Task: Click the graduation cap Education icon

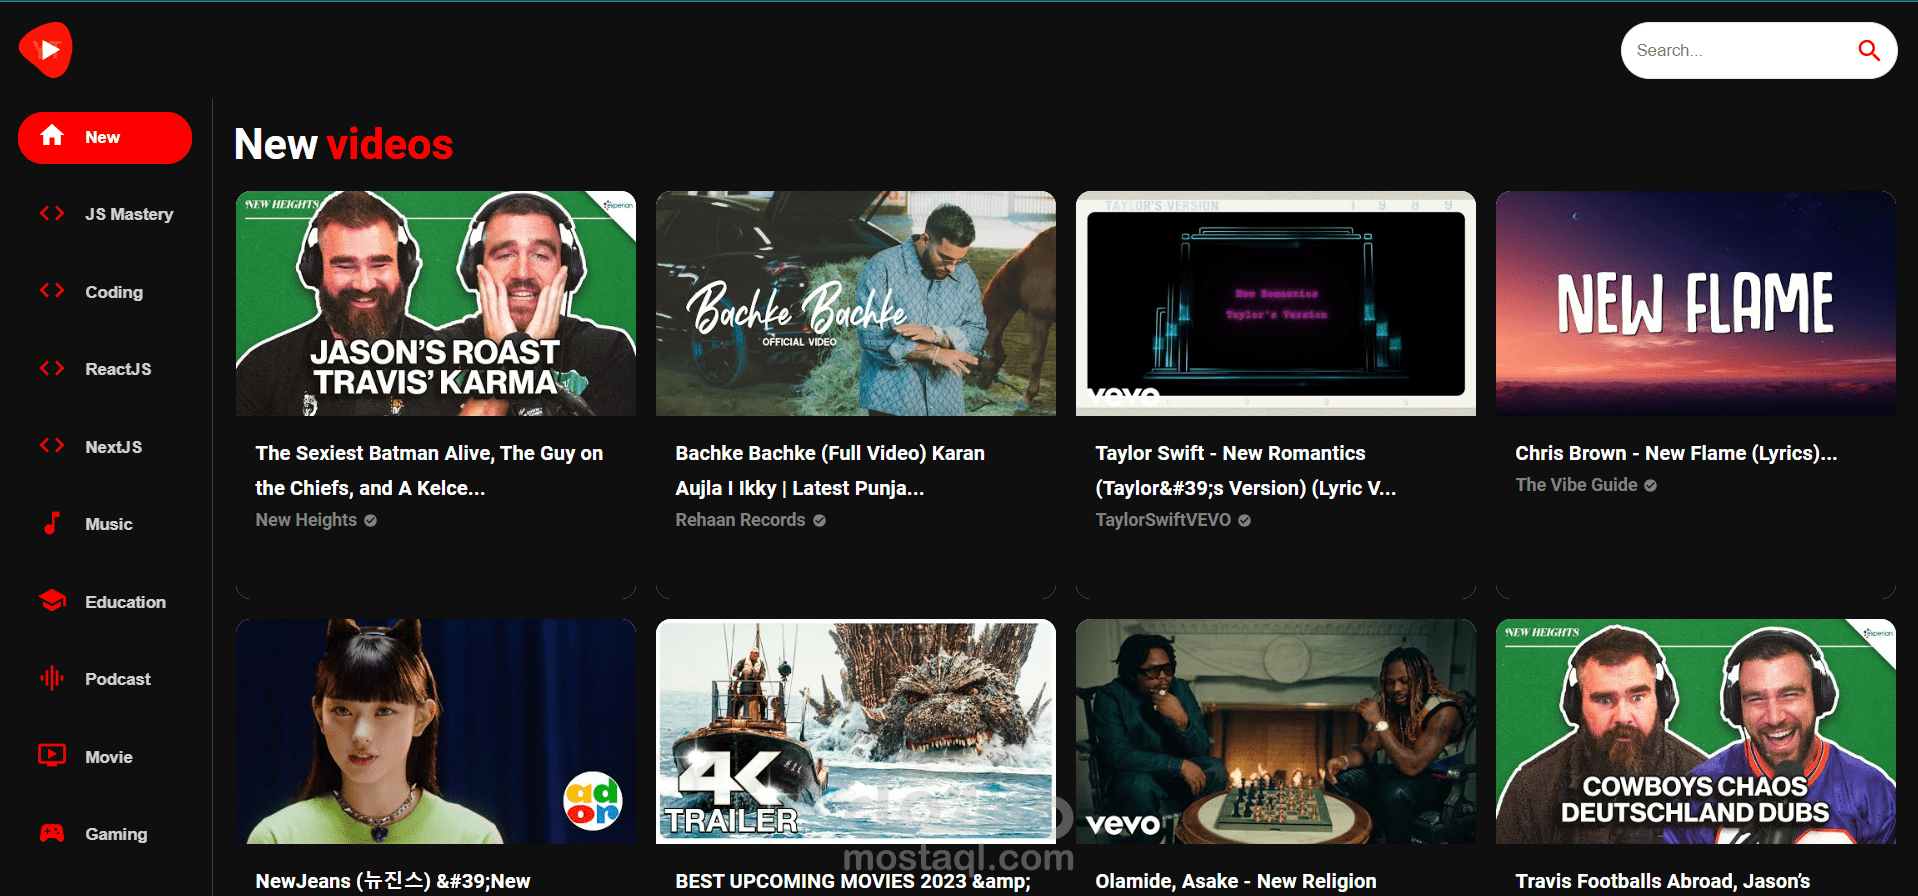Action: click(x=52, y=601)
